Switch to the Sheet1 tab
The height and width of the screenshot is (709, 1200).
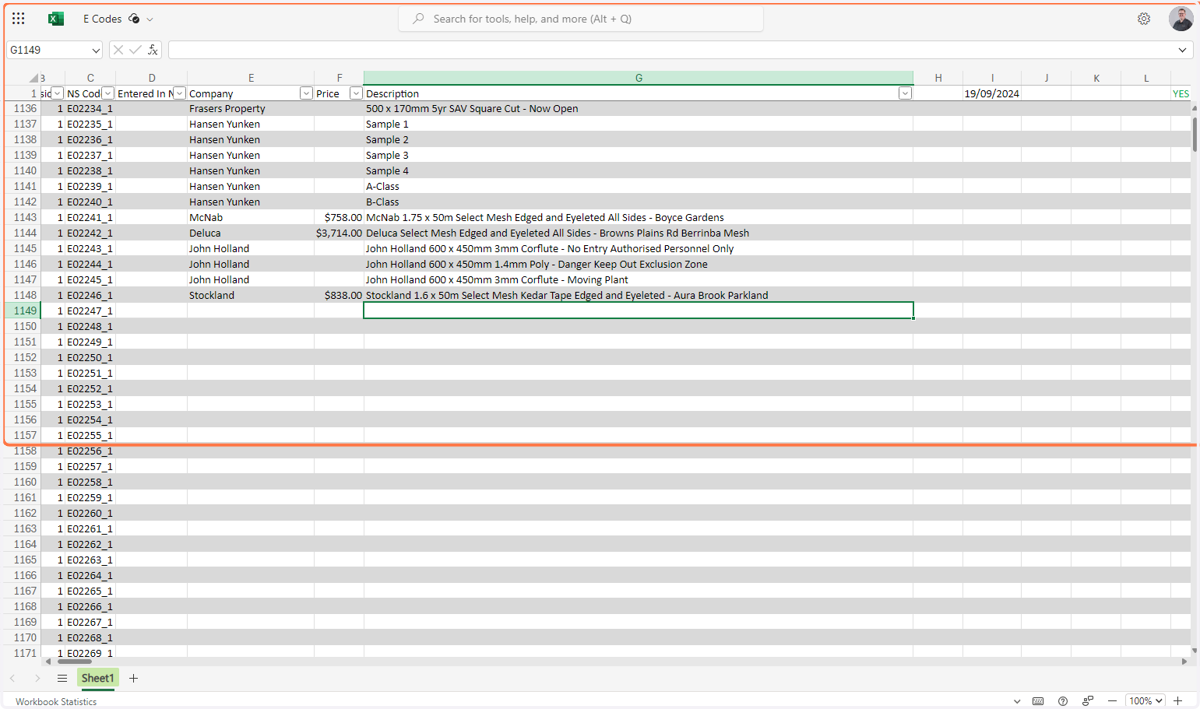click(98, 678)
